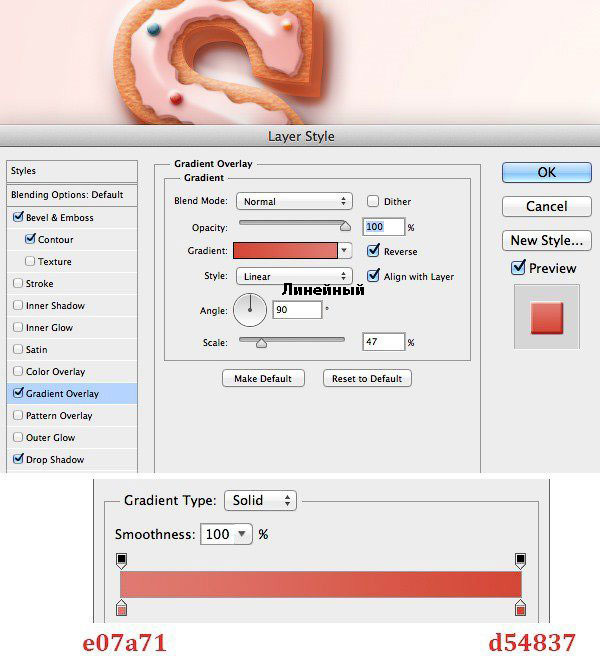The width and height of the screenshot is (600, 671).
Task: Select the Inner Glow label
Action: pyautogui.click(x=49, y=327)
